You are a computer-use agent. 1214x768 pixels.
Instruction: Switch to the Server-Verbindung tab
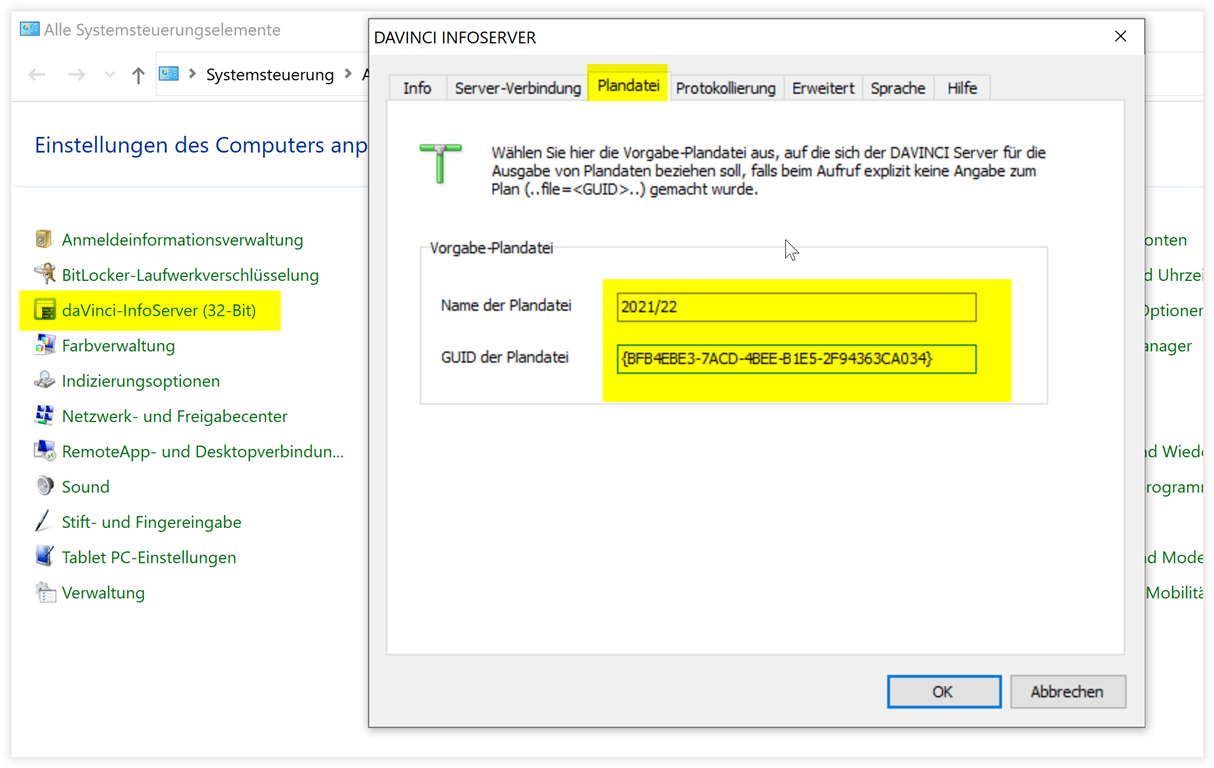517,88
